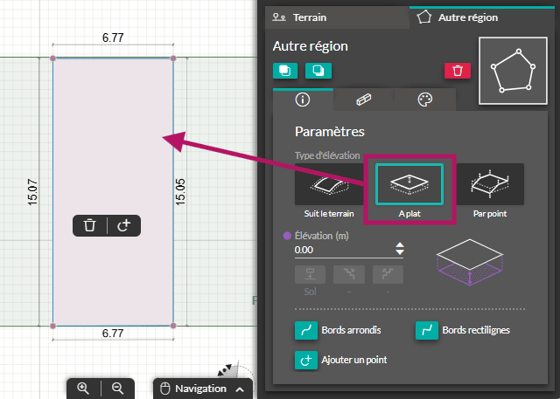Click the Terrain tab pin icon
Screen dimensions: 560x399
(x=279, y=17)
